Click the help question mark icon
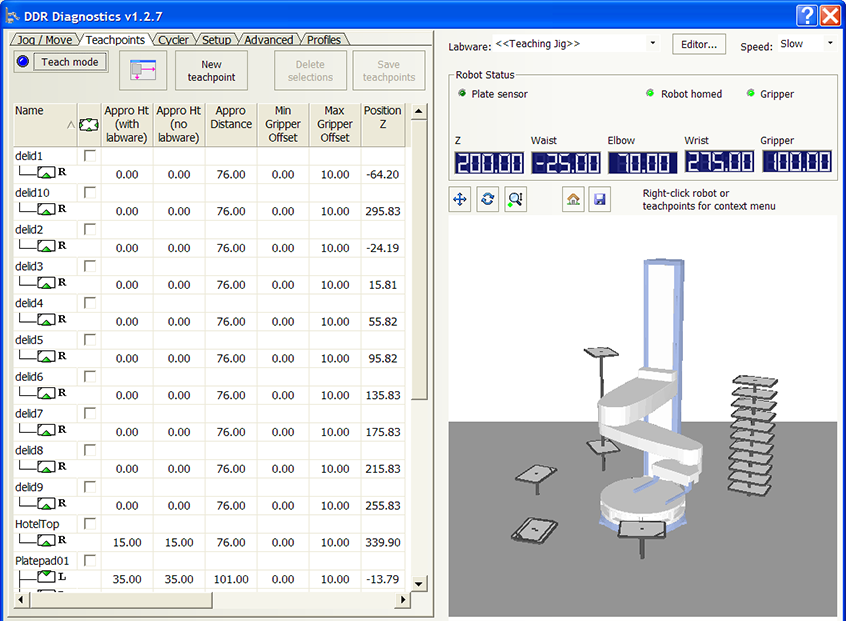Image resolution: width=846 pixels, height=621 pixels. (807, 15)
